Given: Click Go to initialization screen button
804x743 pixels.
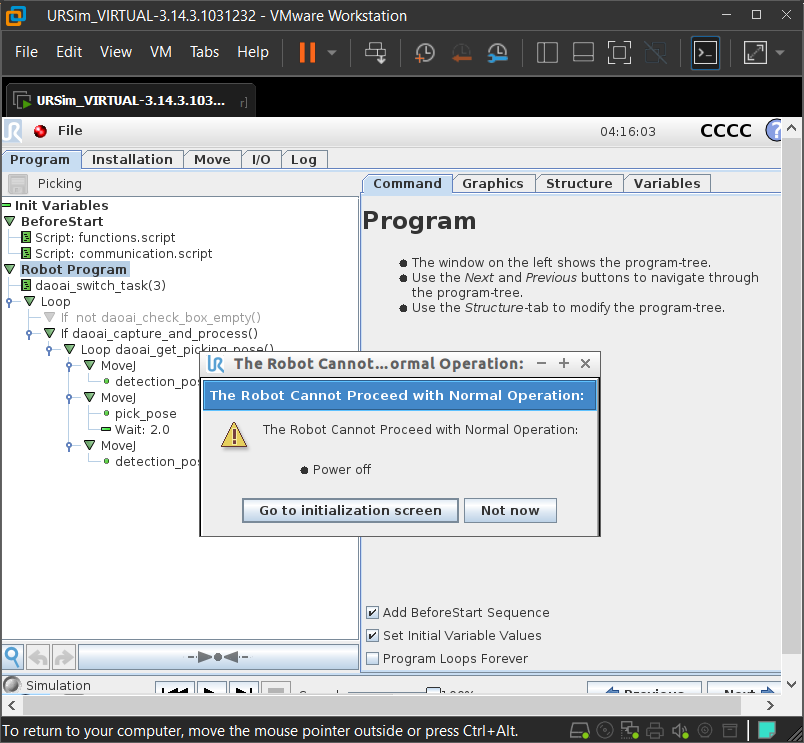Looking at the screenshot, I should [x=350, y=511].
